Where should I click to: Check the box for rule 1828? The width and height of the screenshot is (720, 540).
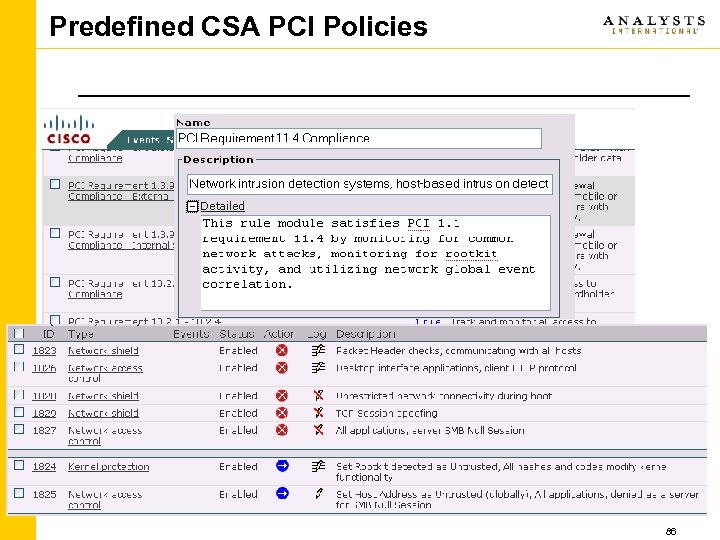click(19, 394)
